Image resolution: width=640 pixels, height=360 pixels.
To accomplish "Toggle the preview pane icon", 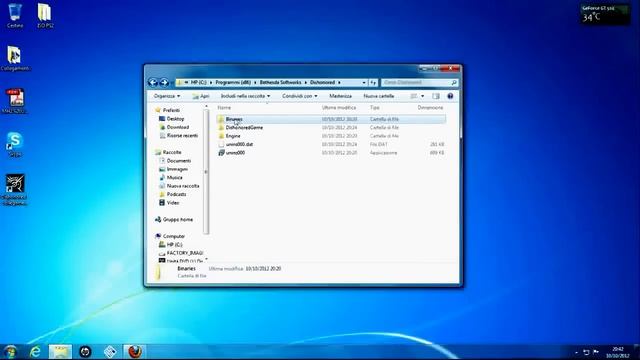I will click(x=436, y=96).
